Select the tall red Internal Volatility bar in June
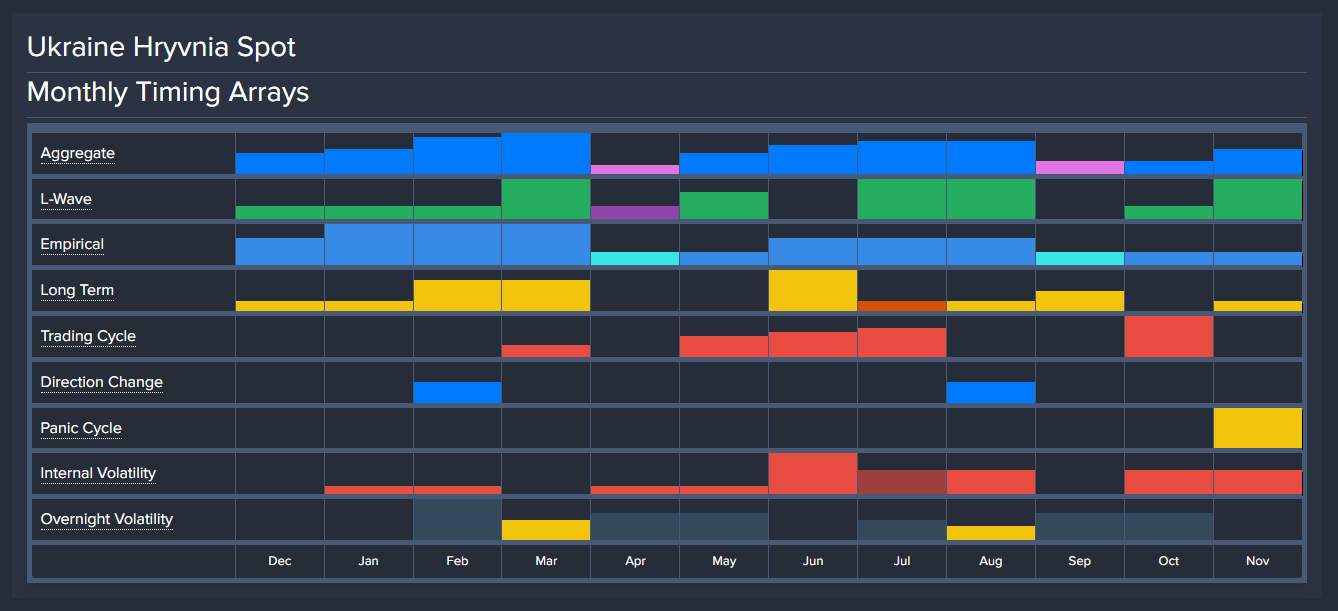Image resolution: width=1338 pixels, height=611 pixels. [812, 473]
